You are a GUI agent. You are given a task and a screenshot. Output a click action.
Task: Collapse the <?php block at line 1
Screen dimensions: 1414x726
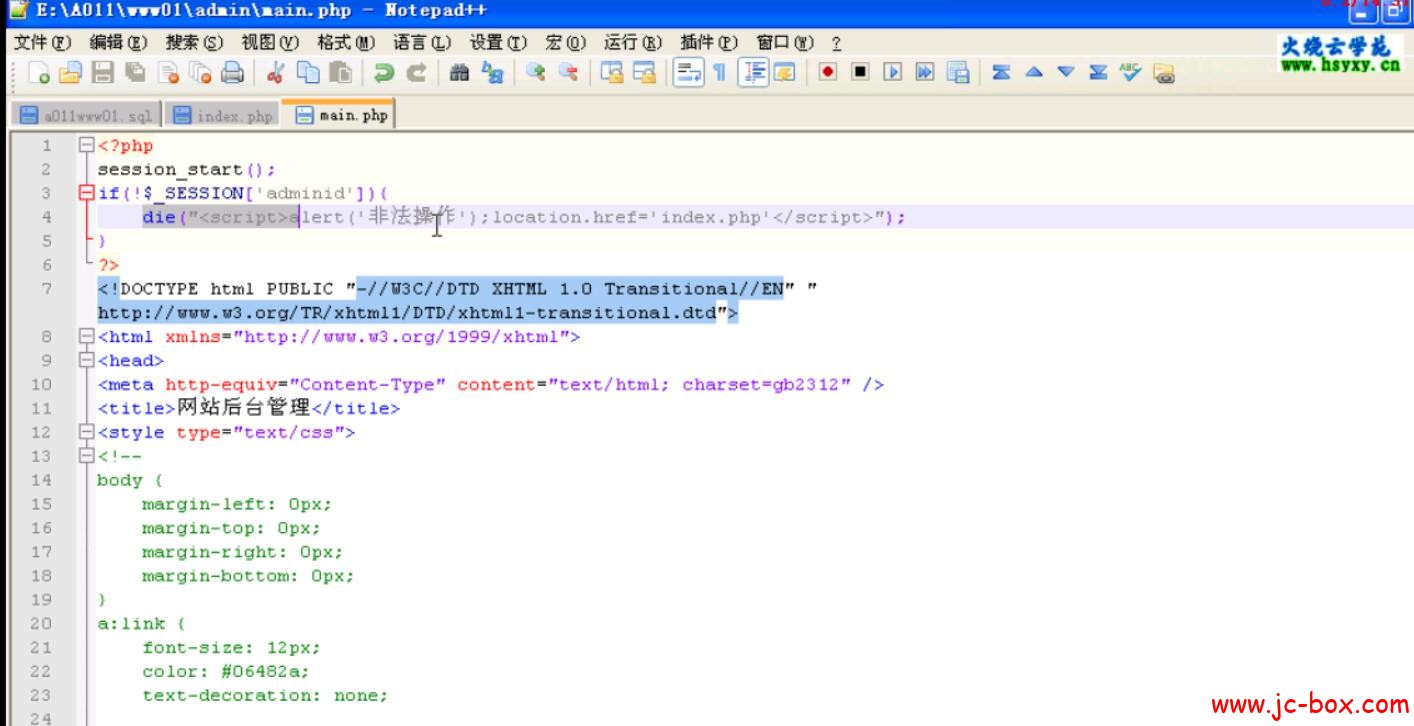(86, 146)
